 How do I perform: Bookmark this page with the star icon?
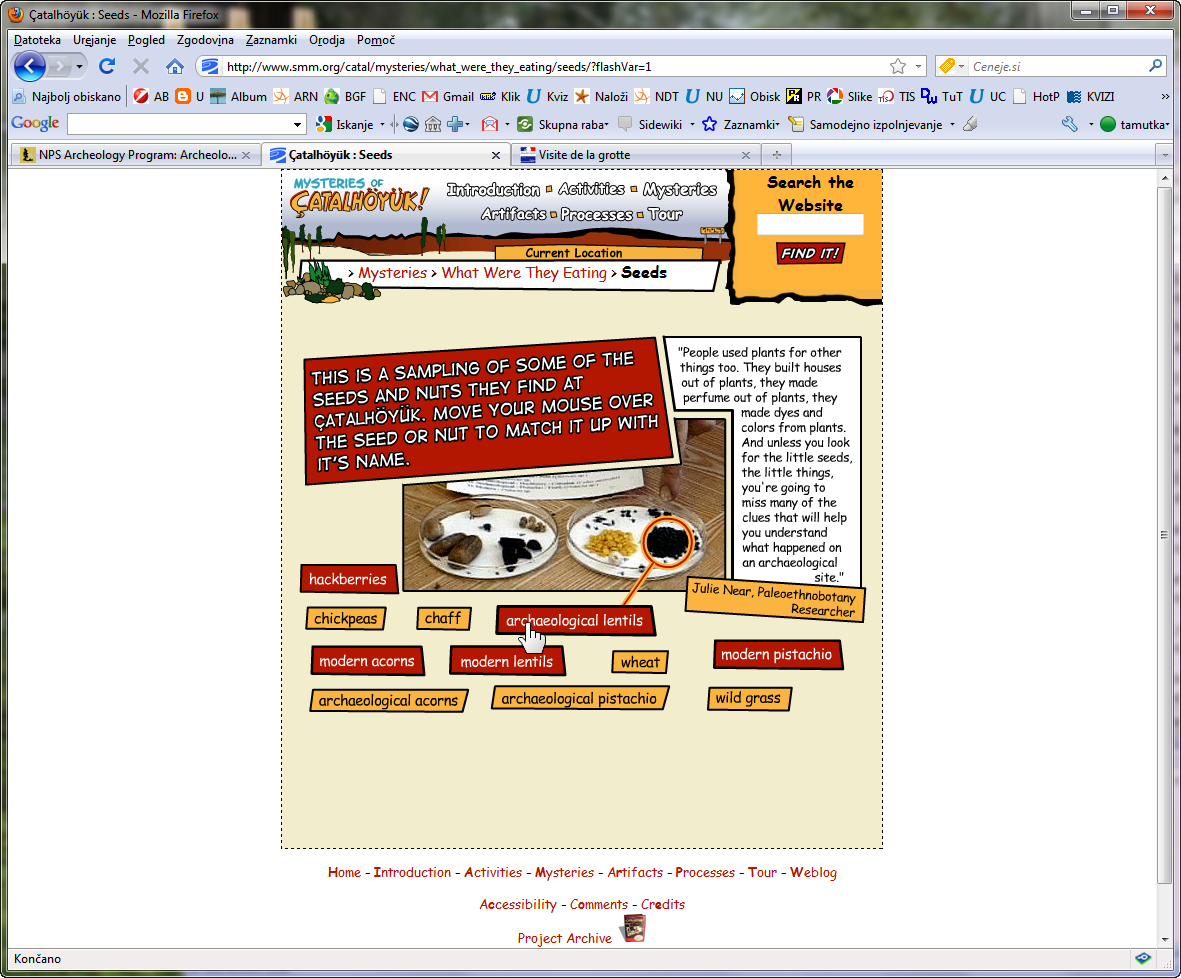point(898,66)
